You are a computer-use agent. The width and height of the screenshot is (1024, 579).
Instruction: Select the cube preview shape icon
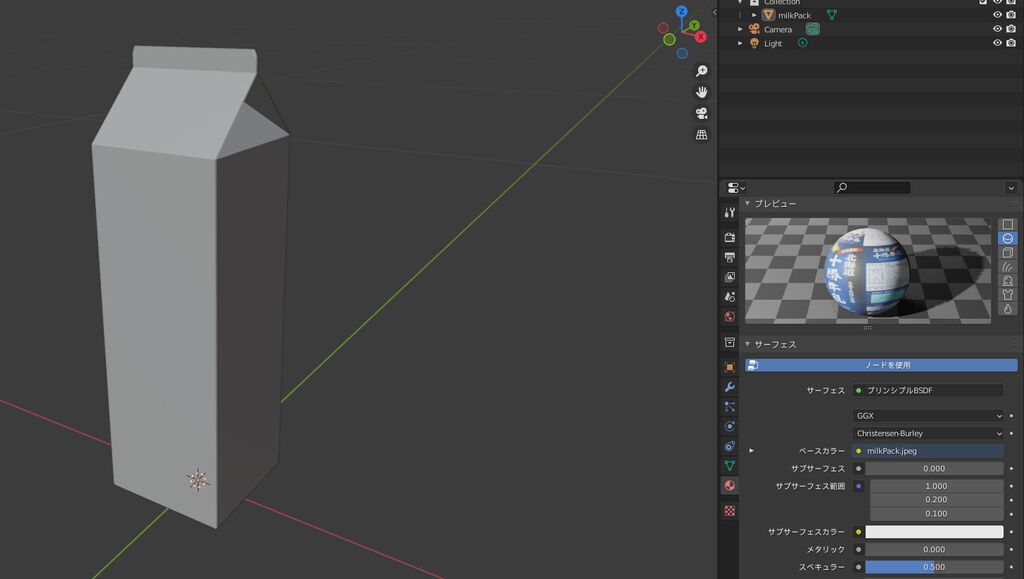1008,252
